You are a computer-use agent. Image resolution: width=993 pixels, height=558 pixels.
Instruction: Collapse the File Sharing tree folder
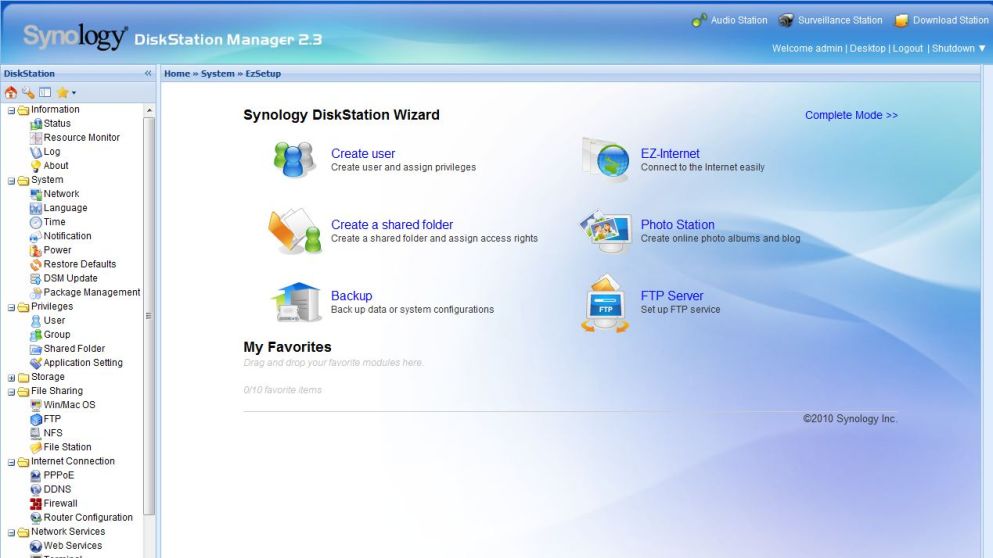click(x=11, y=392)
